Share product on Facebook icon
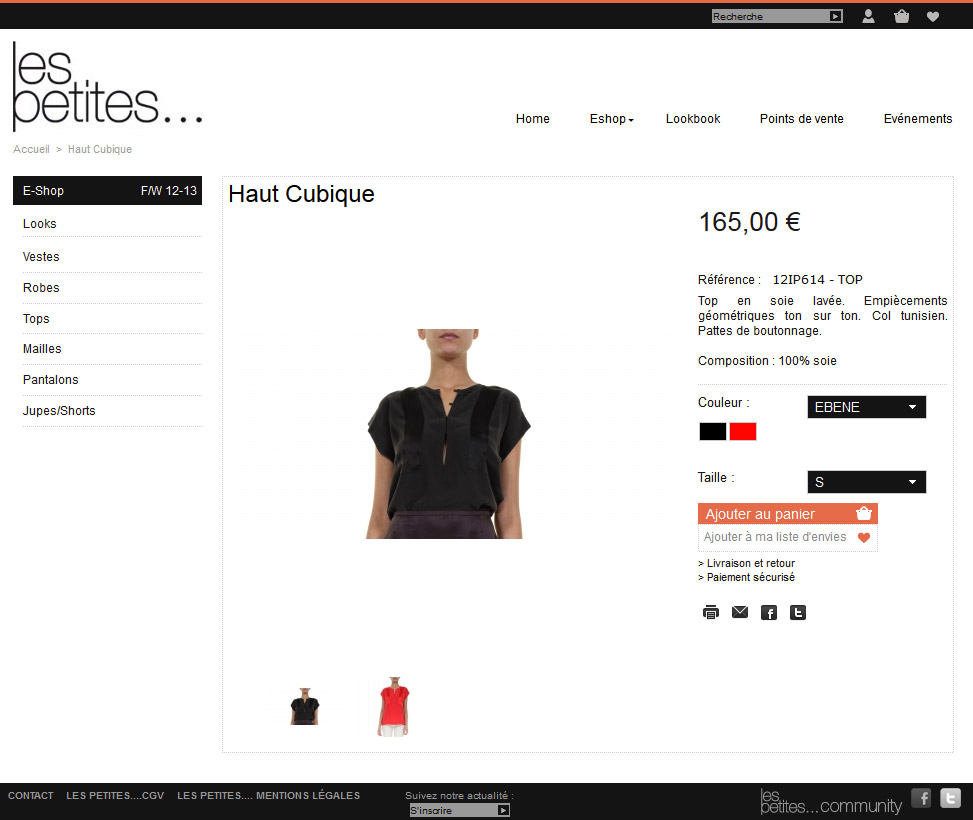This screenshot has width=973, height=820. [769, 613]
